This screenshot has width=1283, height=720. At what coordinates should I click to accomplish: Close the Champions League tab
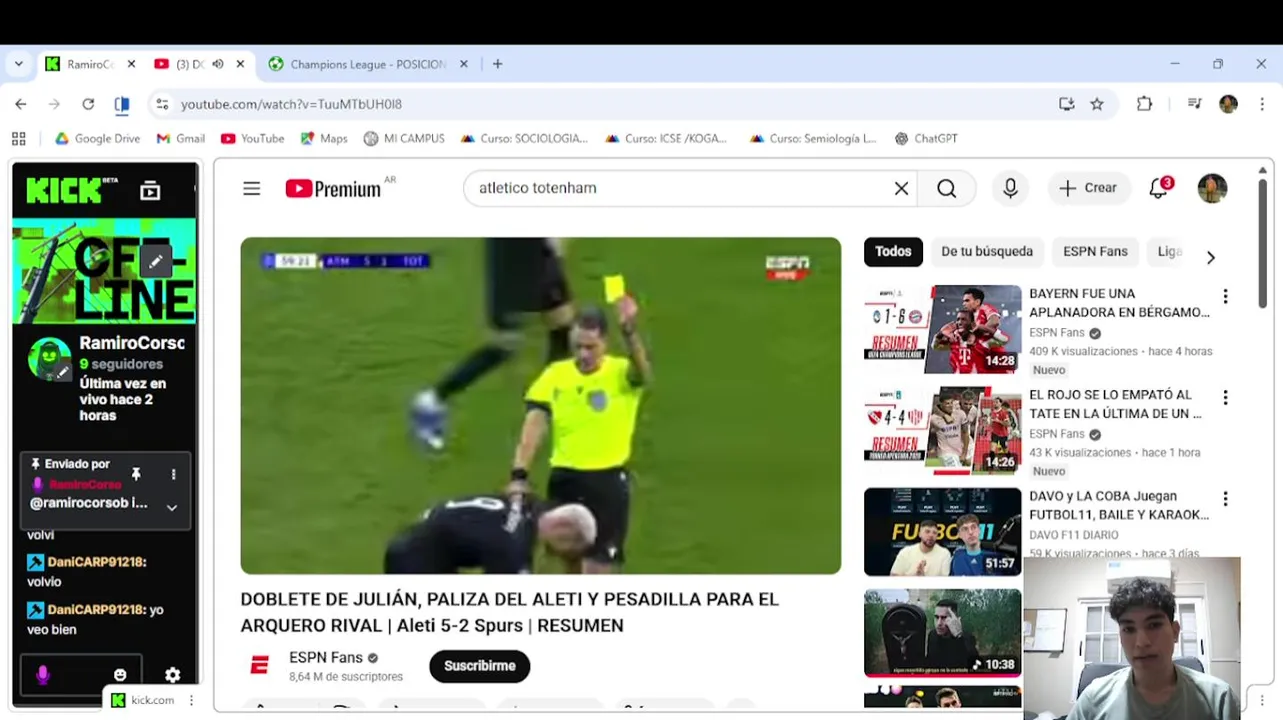(463, 64)
